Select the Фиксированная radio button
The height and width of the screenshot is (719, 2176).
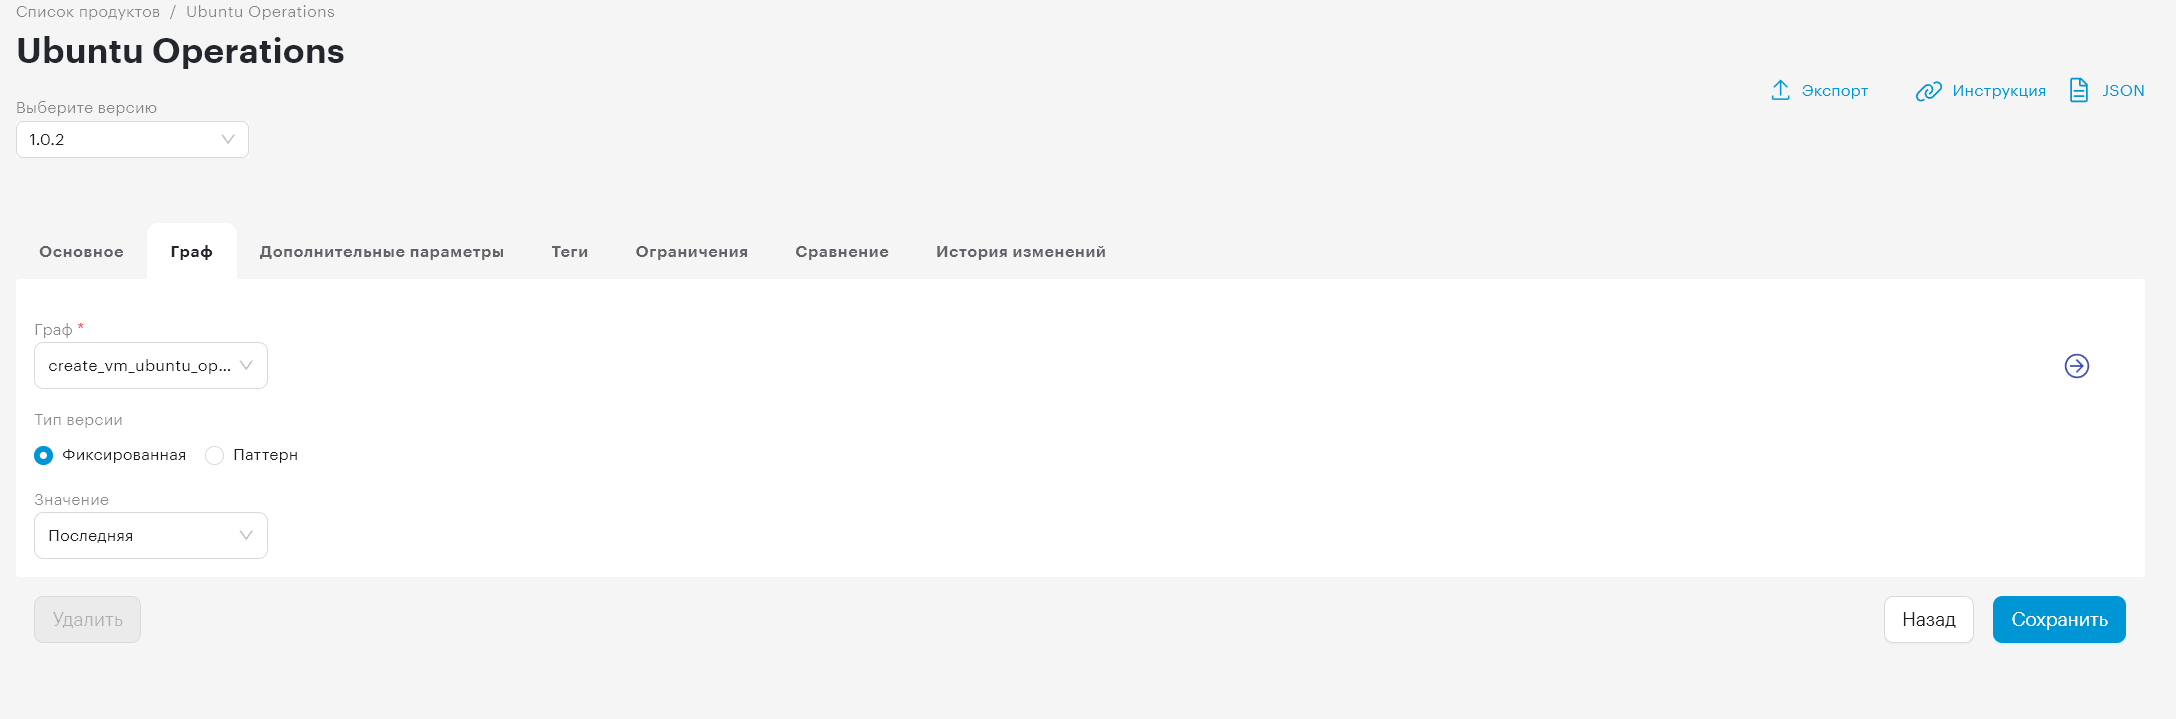pyautogui.click(x=44, y=455)
